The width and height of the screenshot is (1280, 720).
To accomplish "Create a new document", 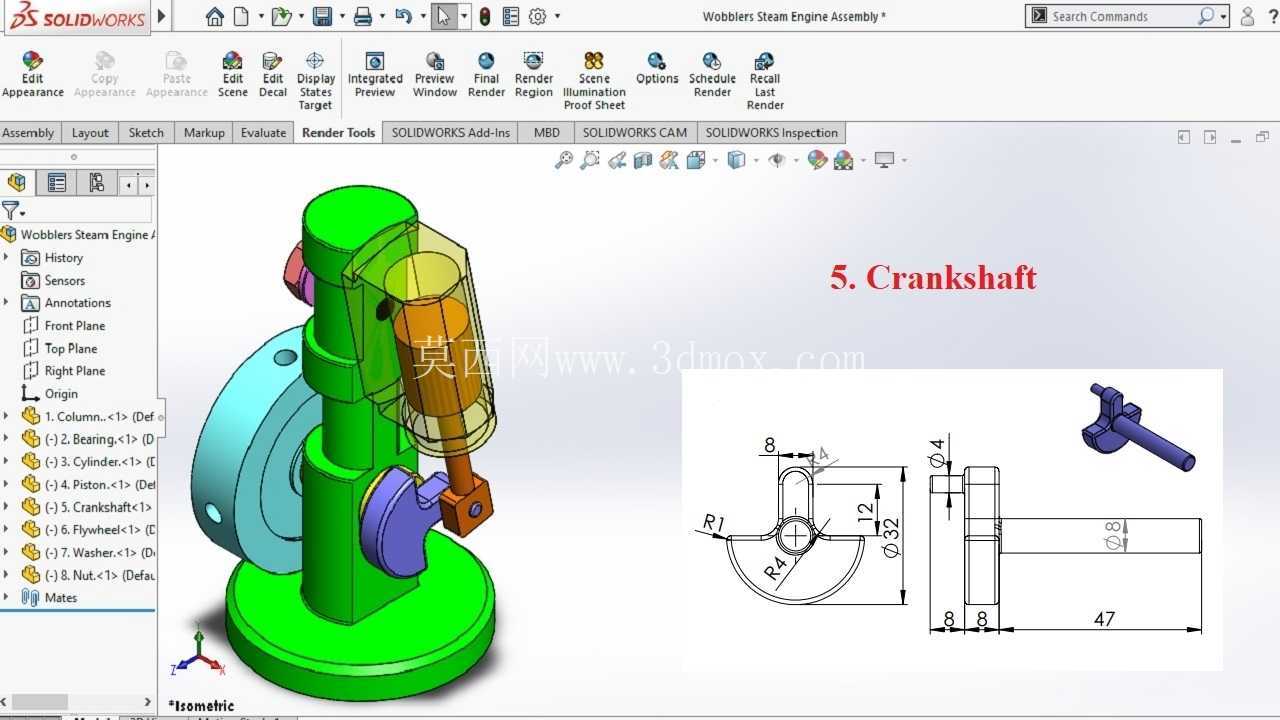I will tap(241, 16).
